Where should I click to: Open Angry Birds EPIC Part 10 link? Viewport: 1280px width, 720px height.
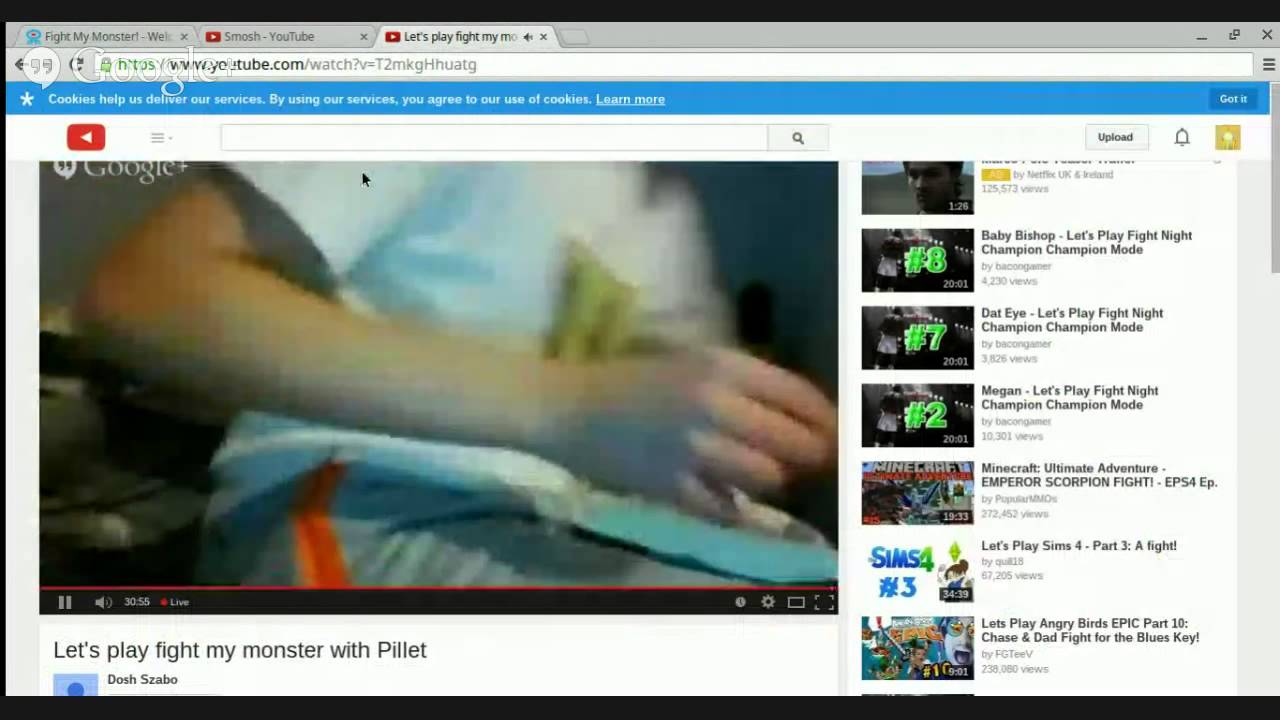tap(1090, 630)
